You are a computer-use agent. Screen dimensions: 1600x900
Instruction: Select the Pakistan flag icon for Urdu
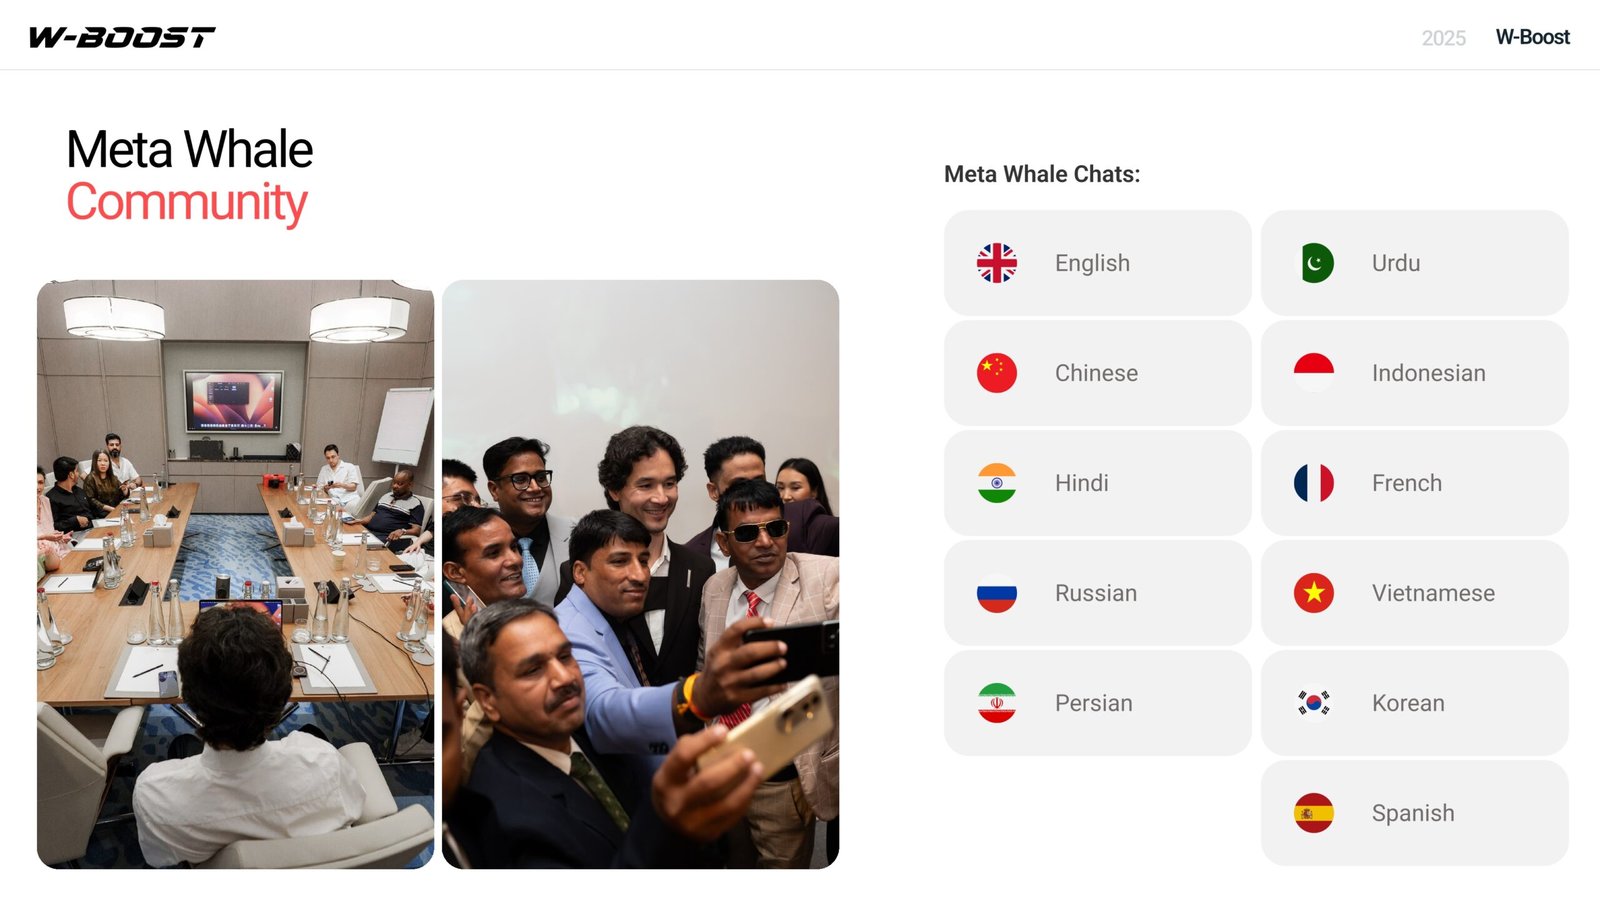coord(1313,263)
